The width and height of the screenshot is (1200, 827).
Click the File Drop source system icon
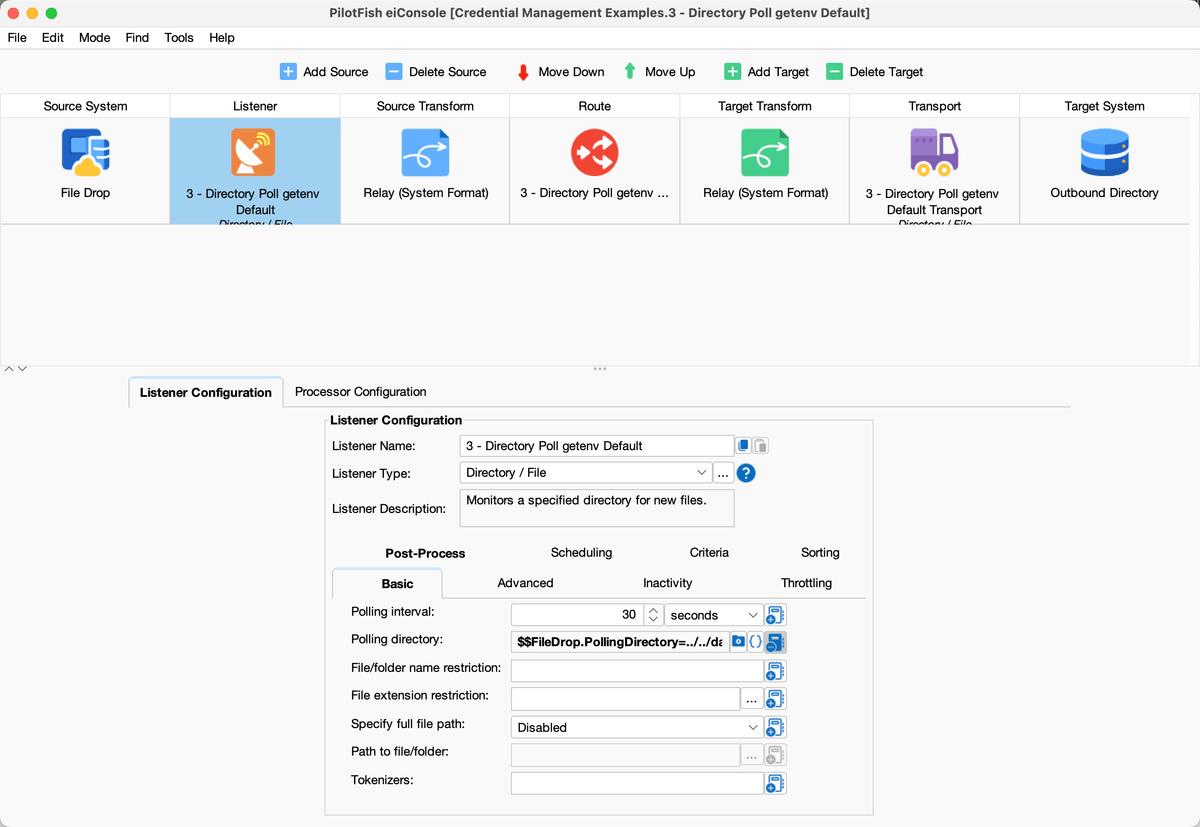[x=85, y=153]
